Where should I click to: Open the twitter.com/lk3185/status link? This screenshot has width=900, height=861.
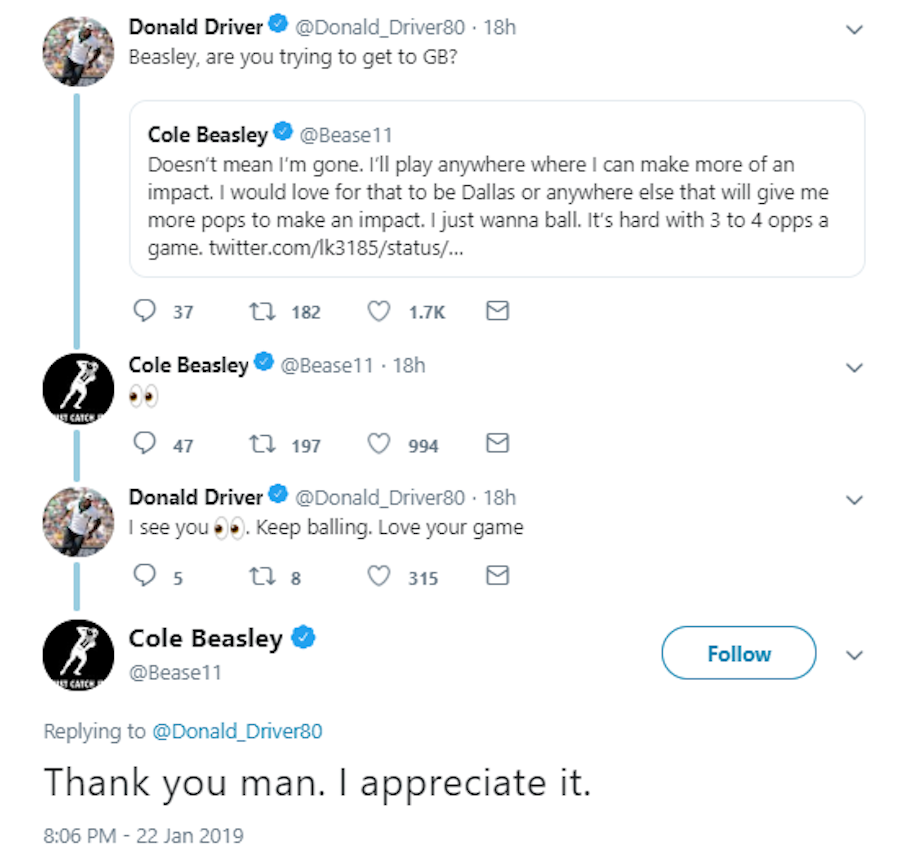pos(335,247)
